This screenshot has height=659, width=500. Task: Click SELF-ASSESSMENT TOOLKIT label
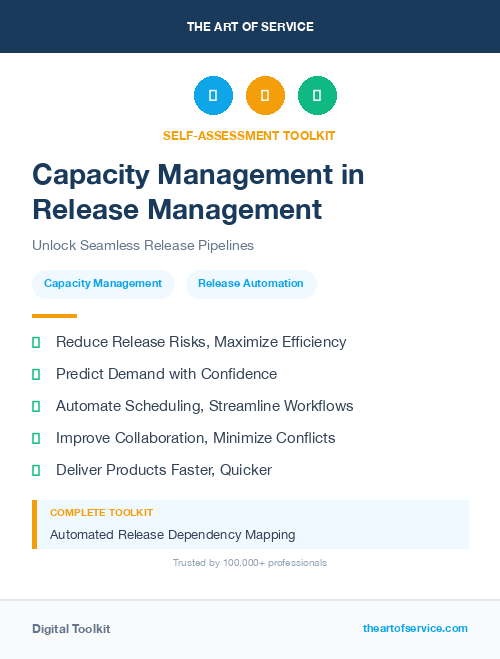(x=249, y=136)
